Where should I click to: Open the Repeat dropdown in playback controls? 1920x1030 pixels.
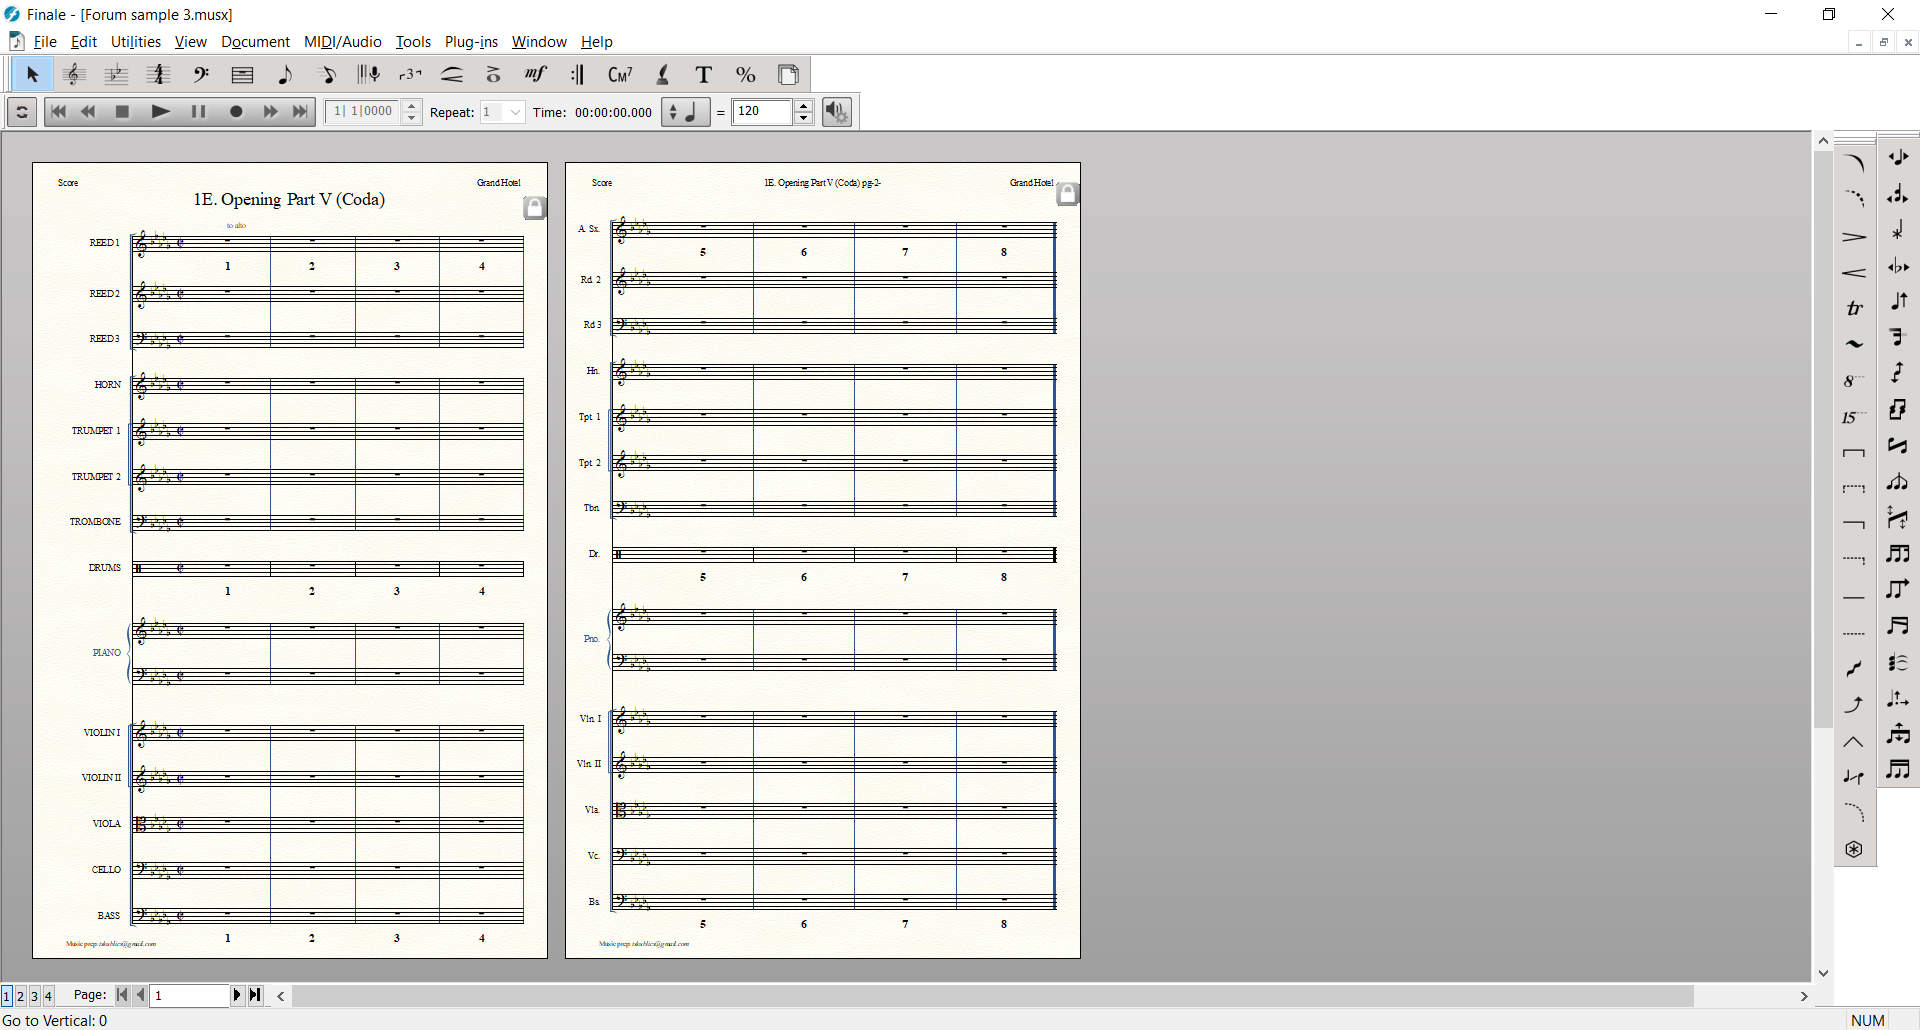pyautogui.click(x=515, y=112)
